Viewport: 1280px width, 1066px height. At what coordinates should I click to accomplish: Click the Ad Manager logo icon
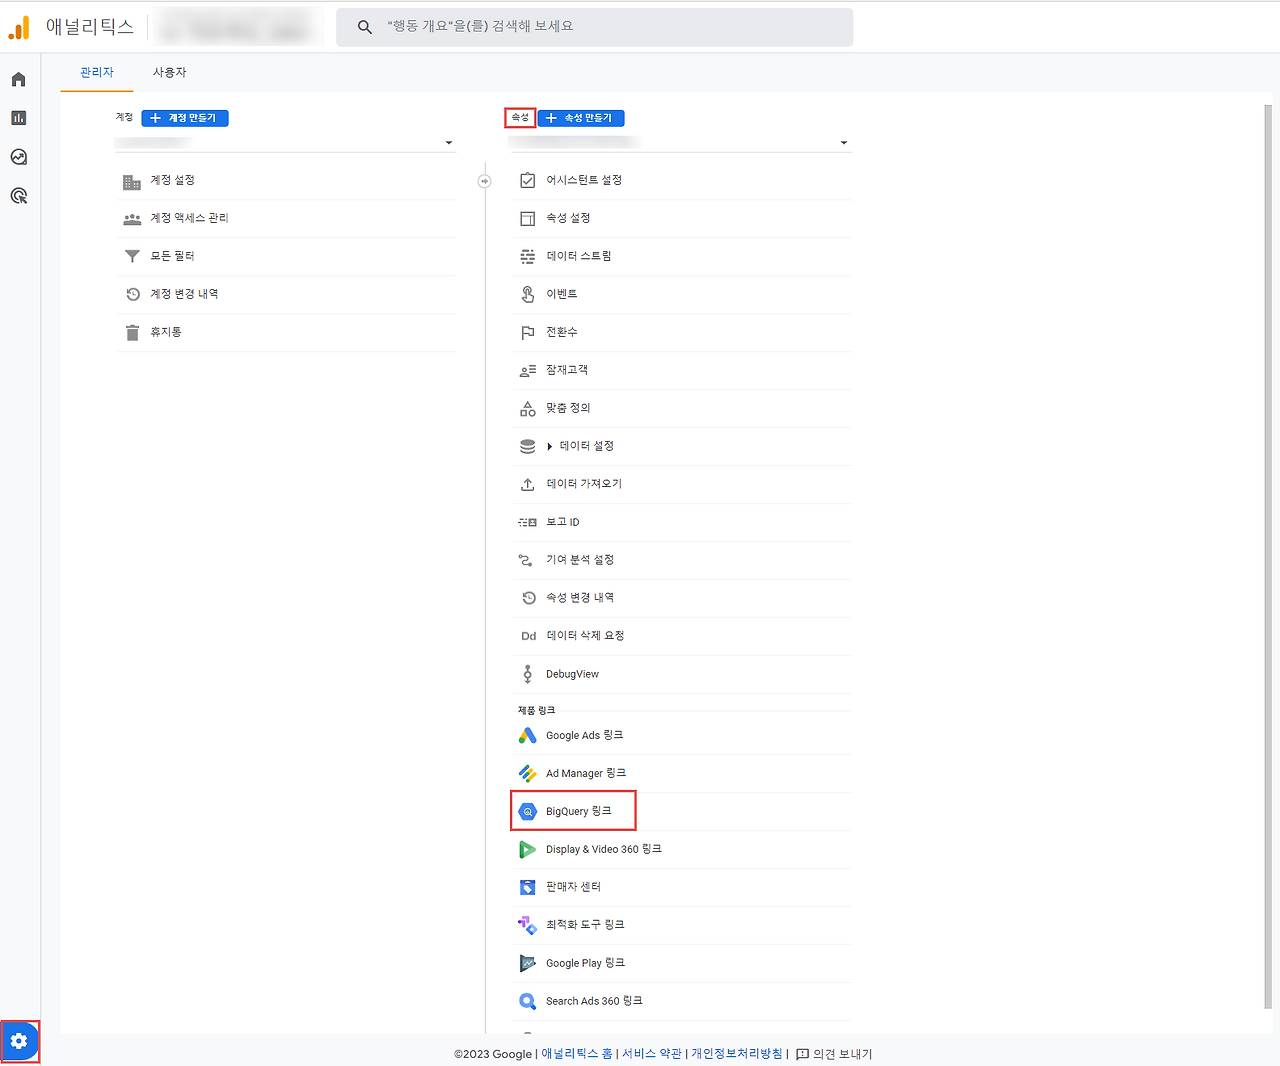528,774
